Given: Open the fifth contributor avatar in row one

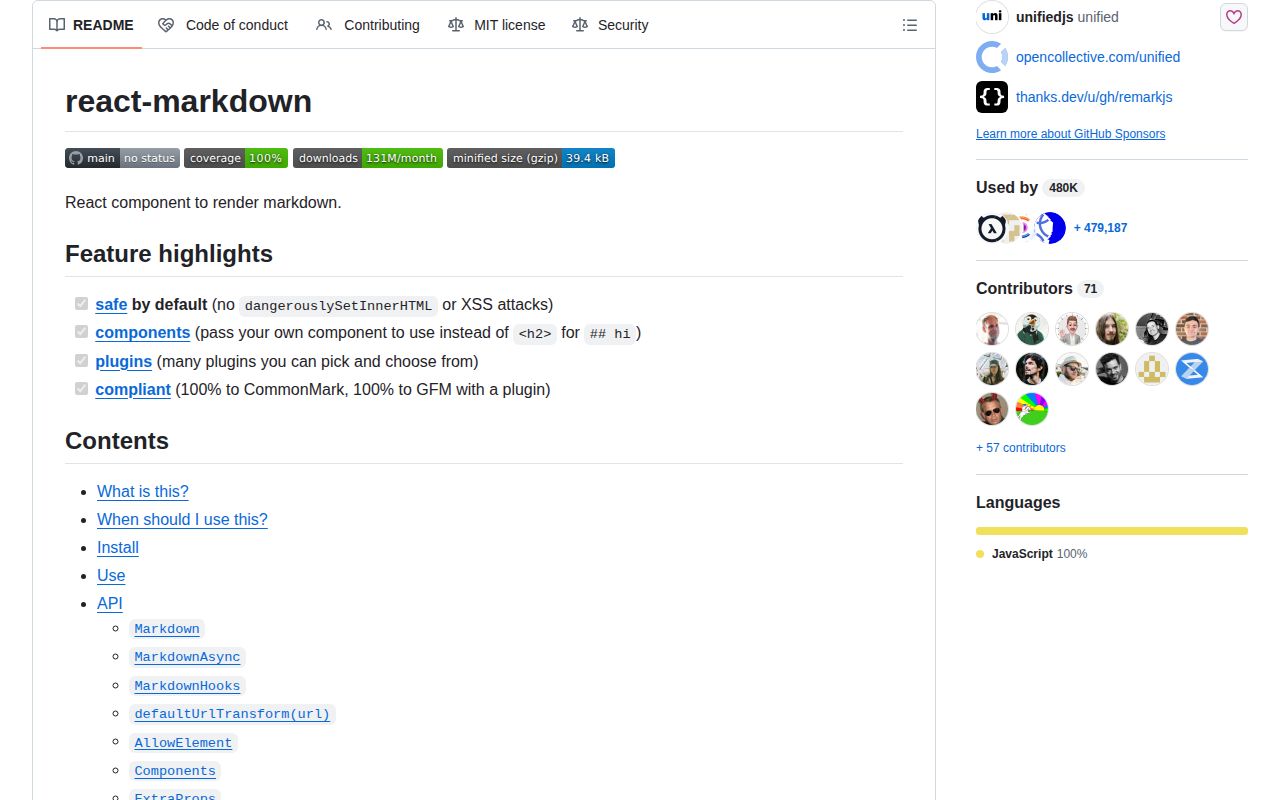Looking at the screenshot, I should click(1152, 329).
